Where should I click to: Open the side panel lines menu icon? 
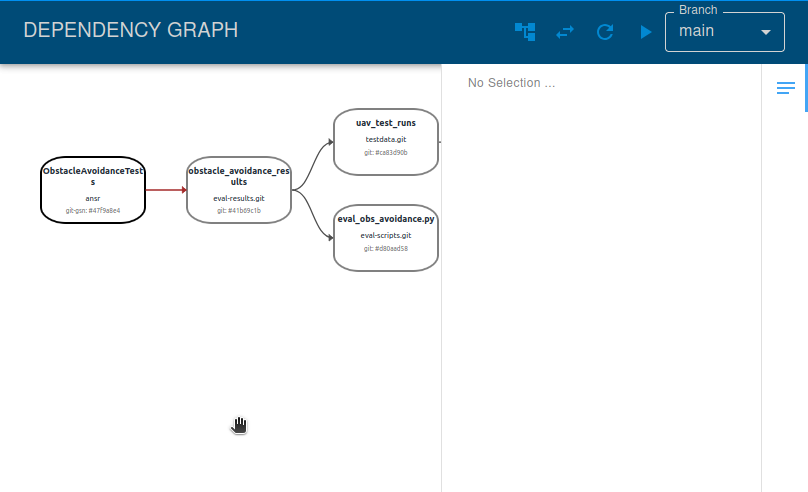click(x=785, y=88)
